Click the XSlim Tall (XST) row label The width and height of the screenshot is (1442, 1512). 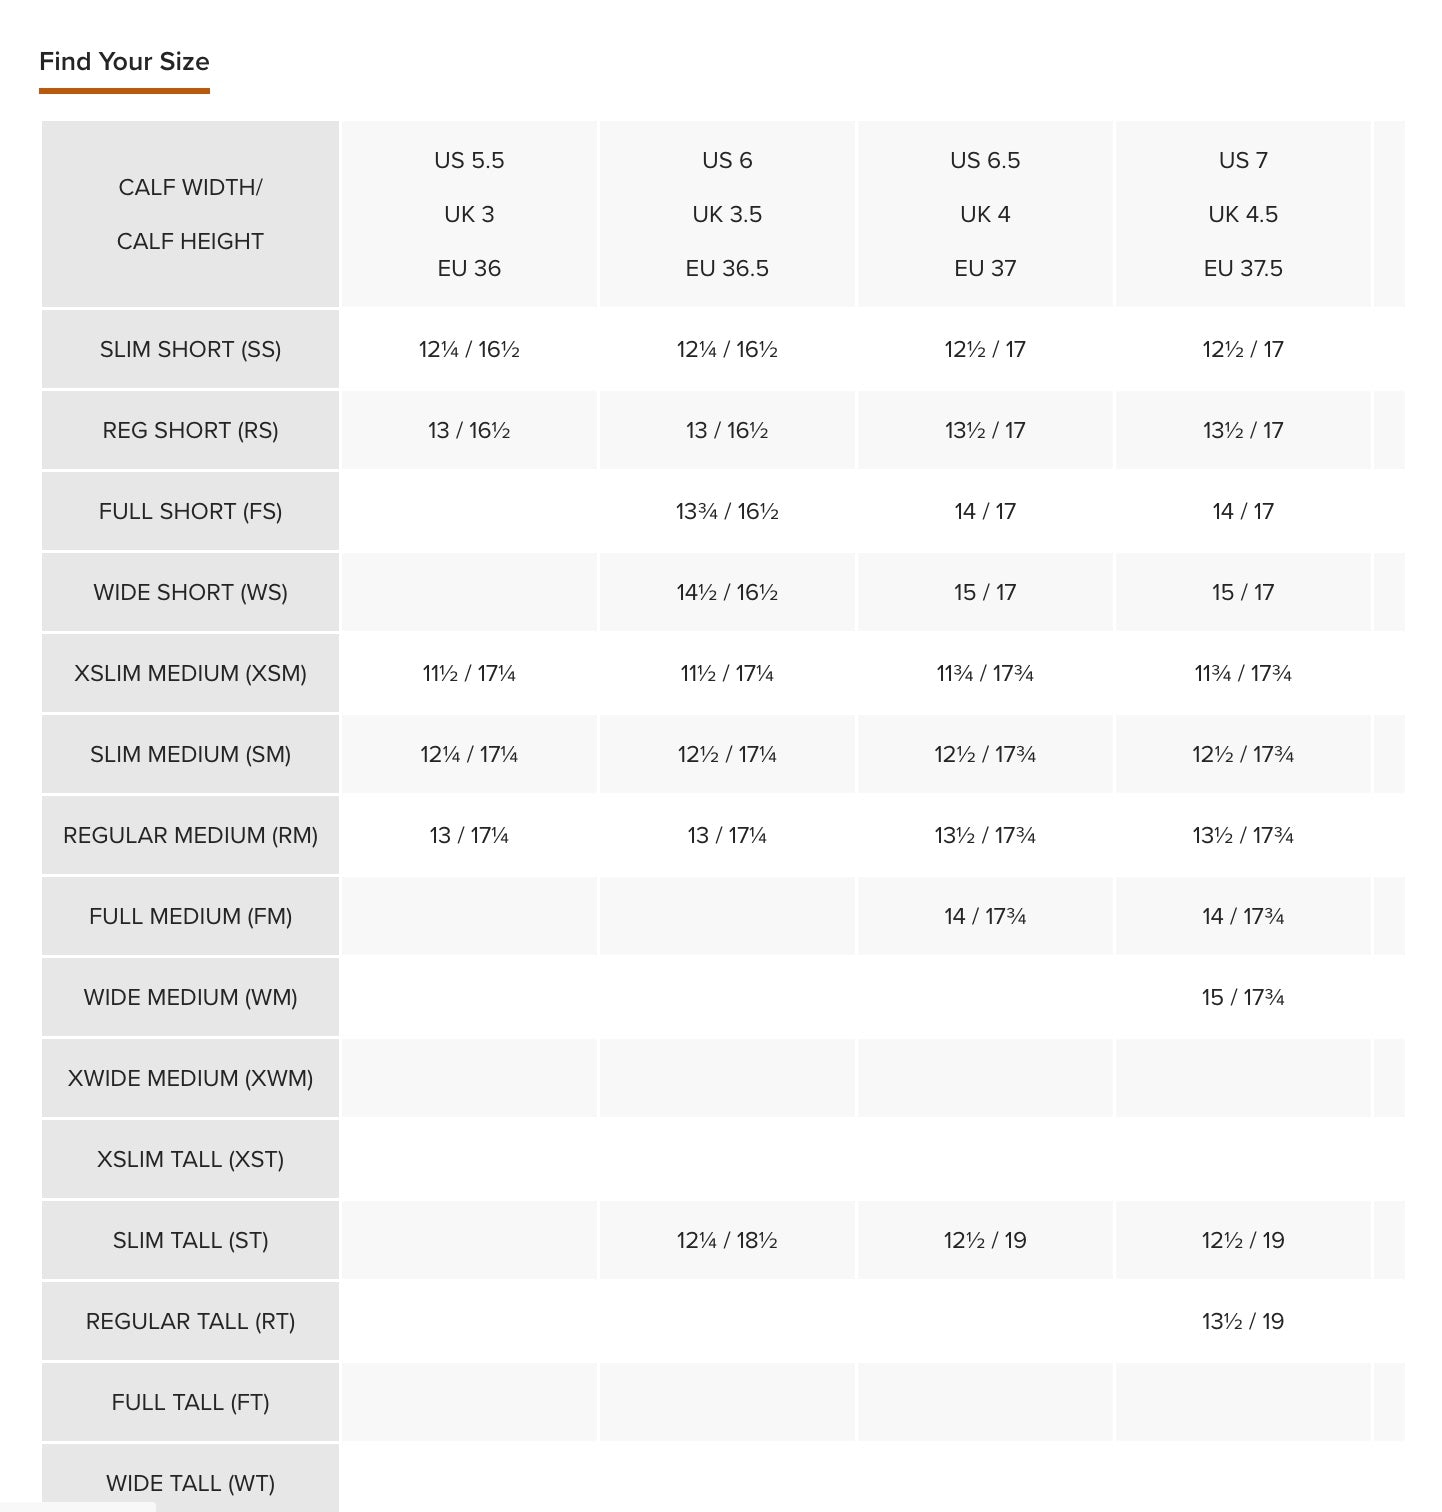pyautogui.click(x=190, y=1159)
